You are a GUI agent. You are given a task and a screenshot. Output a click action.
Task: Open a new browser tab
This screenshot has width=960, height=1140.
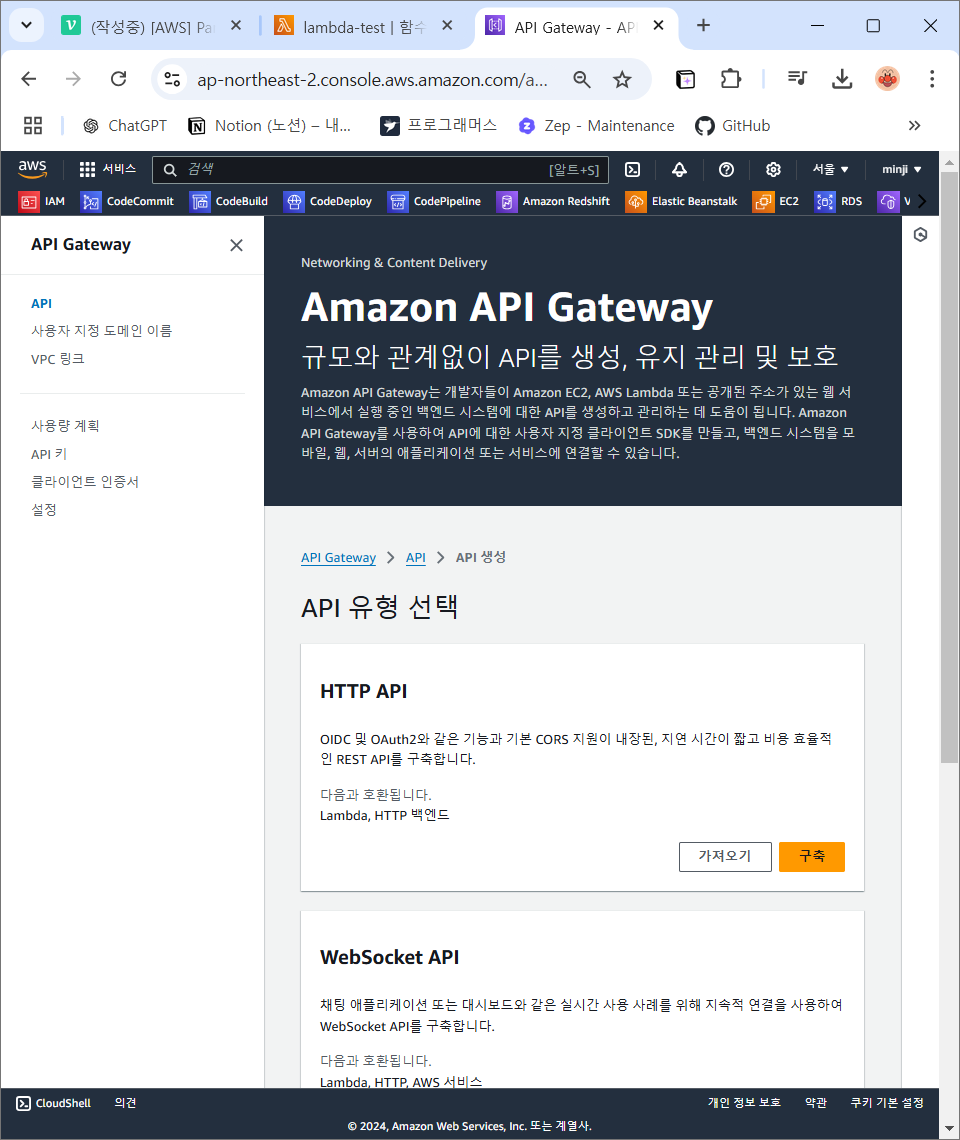coord(703,25)
